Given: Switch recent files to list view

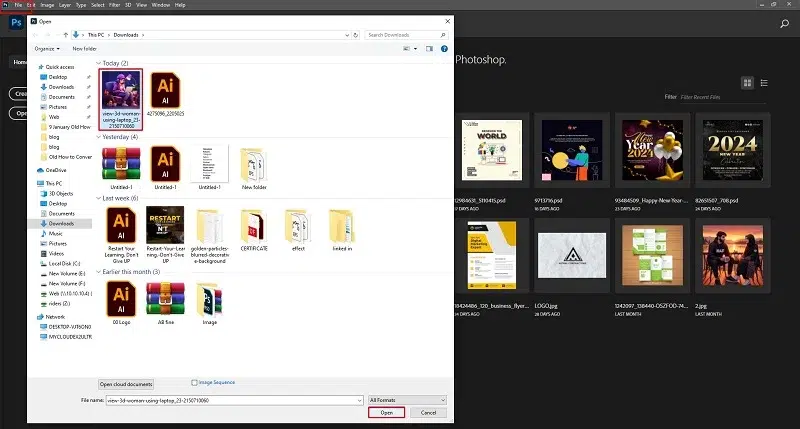Looking at the screenshot, I should point(764,83).
